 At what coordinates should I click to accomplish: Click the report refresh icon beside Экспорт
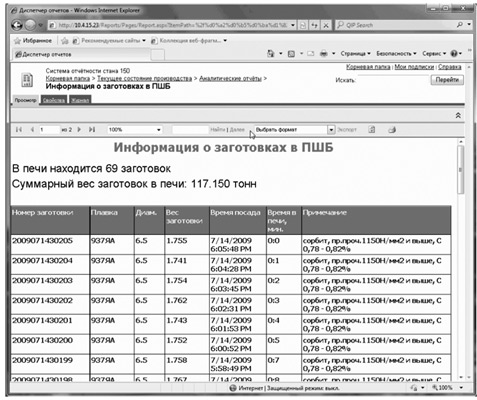372,130
